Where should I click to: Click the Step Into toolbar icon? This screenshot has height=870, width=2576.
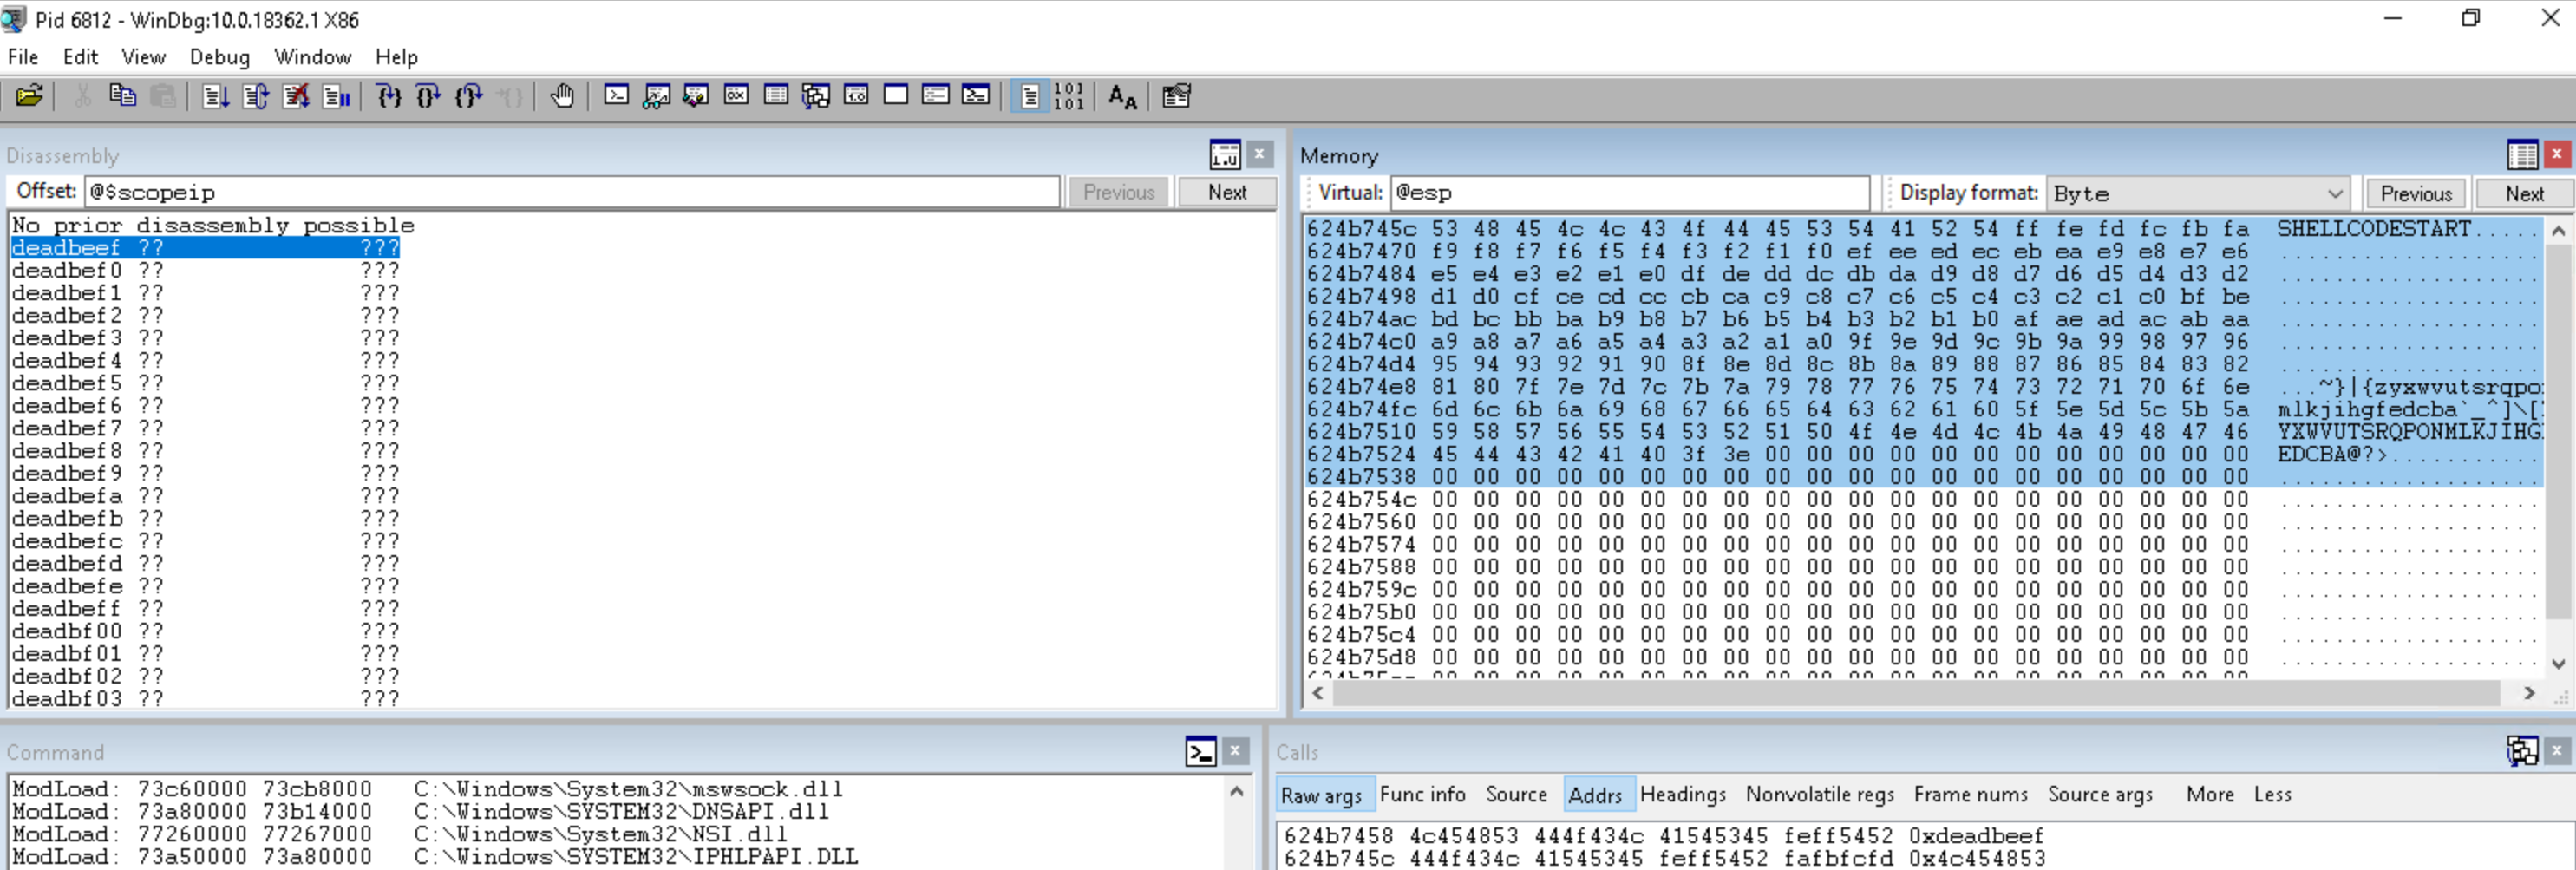click(x=388, y=96)
